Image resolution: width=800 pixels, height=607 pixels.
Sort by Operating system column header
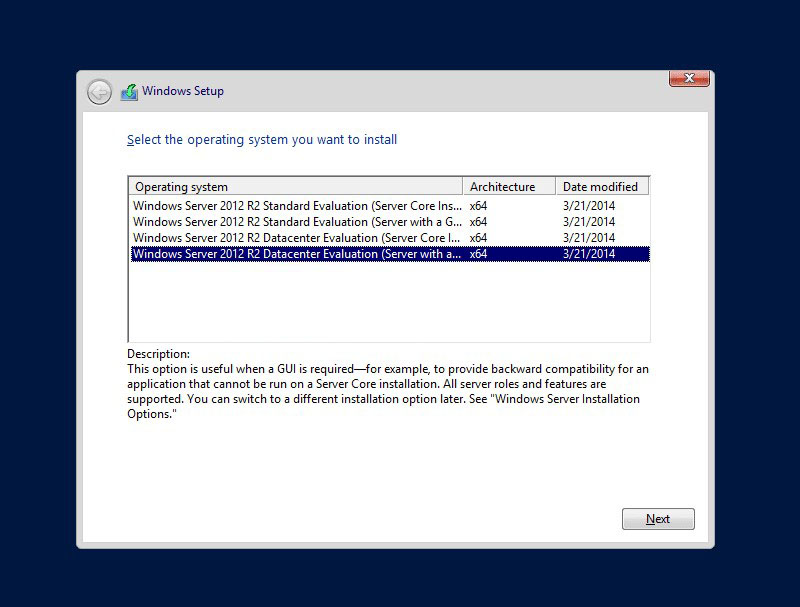pyautogui.click(x=296, y=187)
